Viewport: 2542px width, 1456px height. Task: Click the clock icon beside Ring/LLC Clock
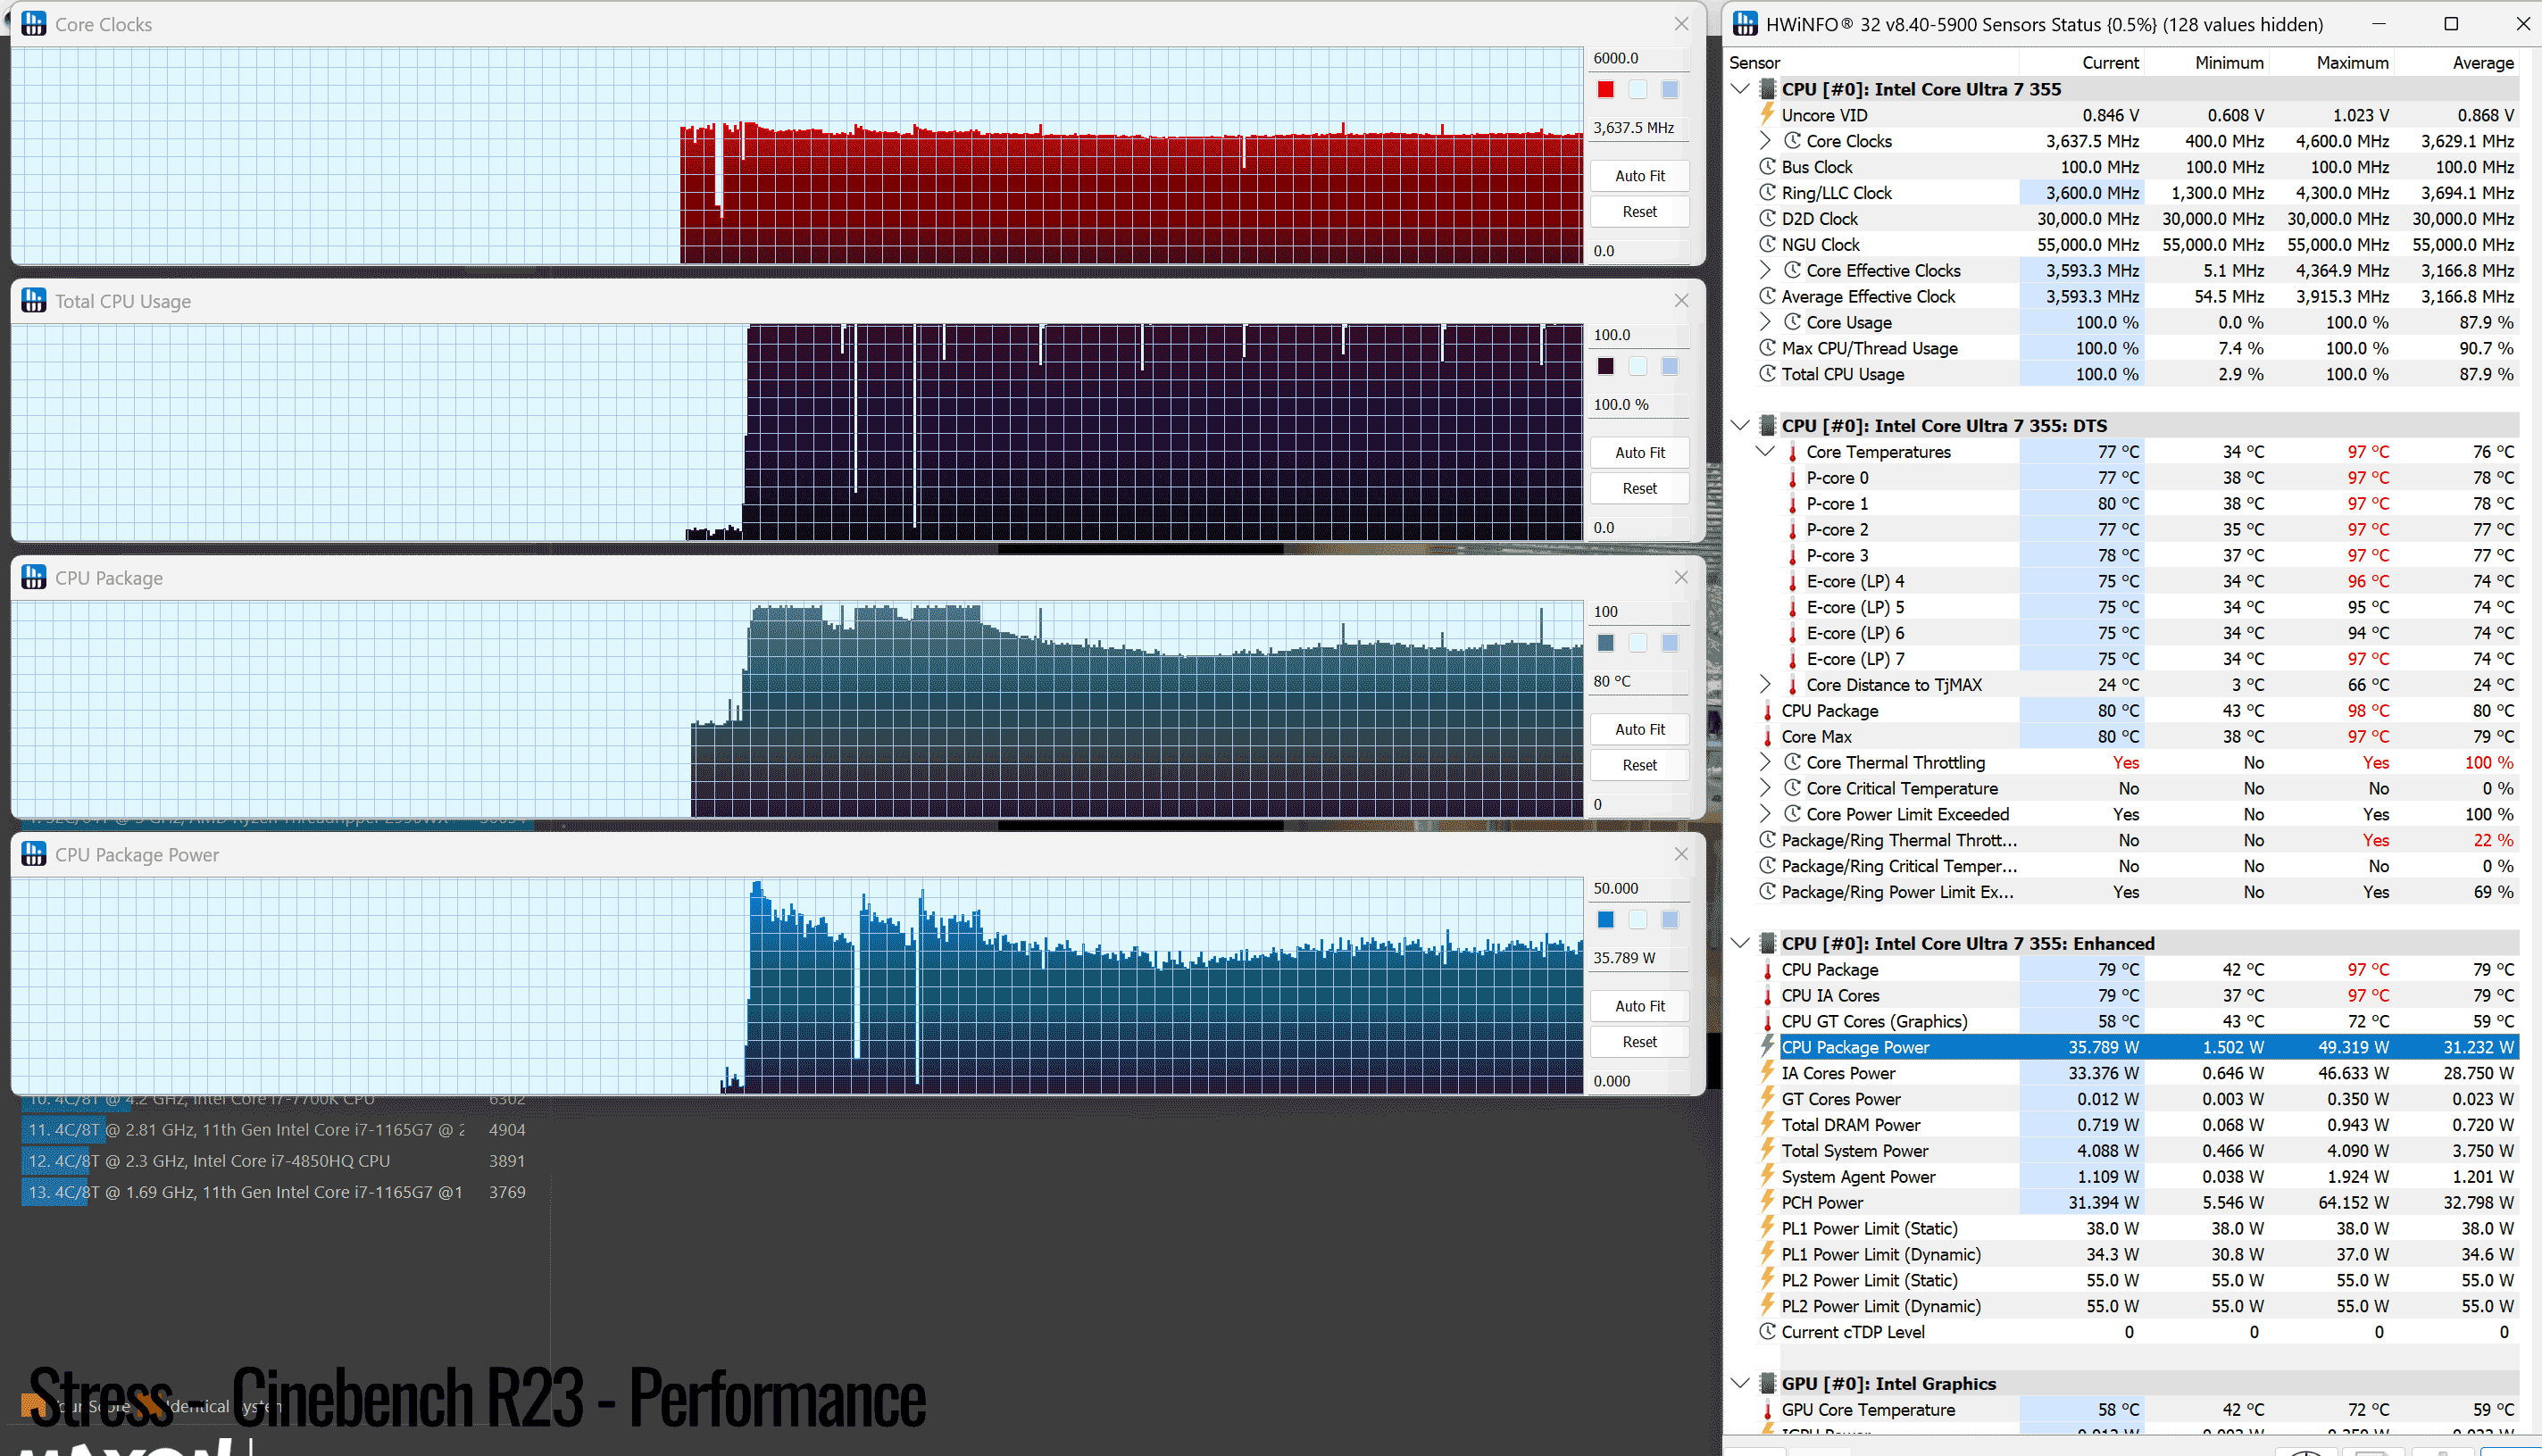[1767, 193]
